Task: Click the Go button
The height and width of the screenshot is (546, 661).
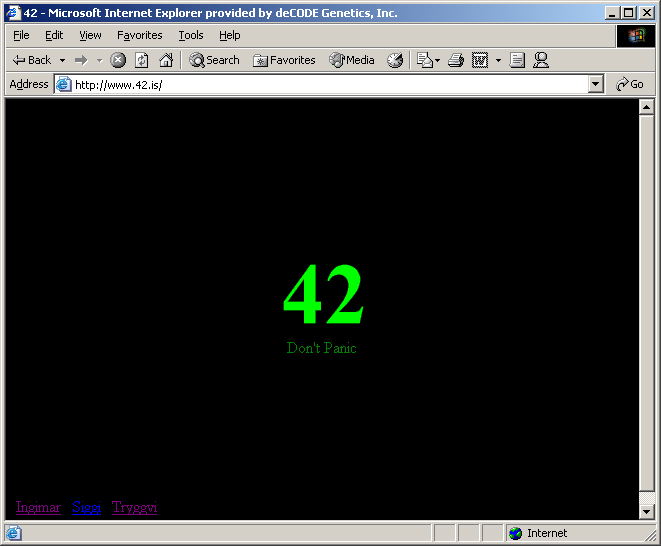Action: [x=630, y=85]
